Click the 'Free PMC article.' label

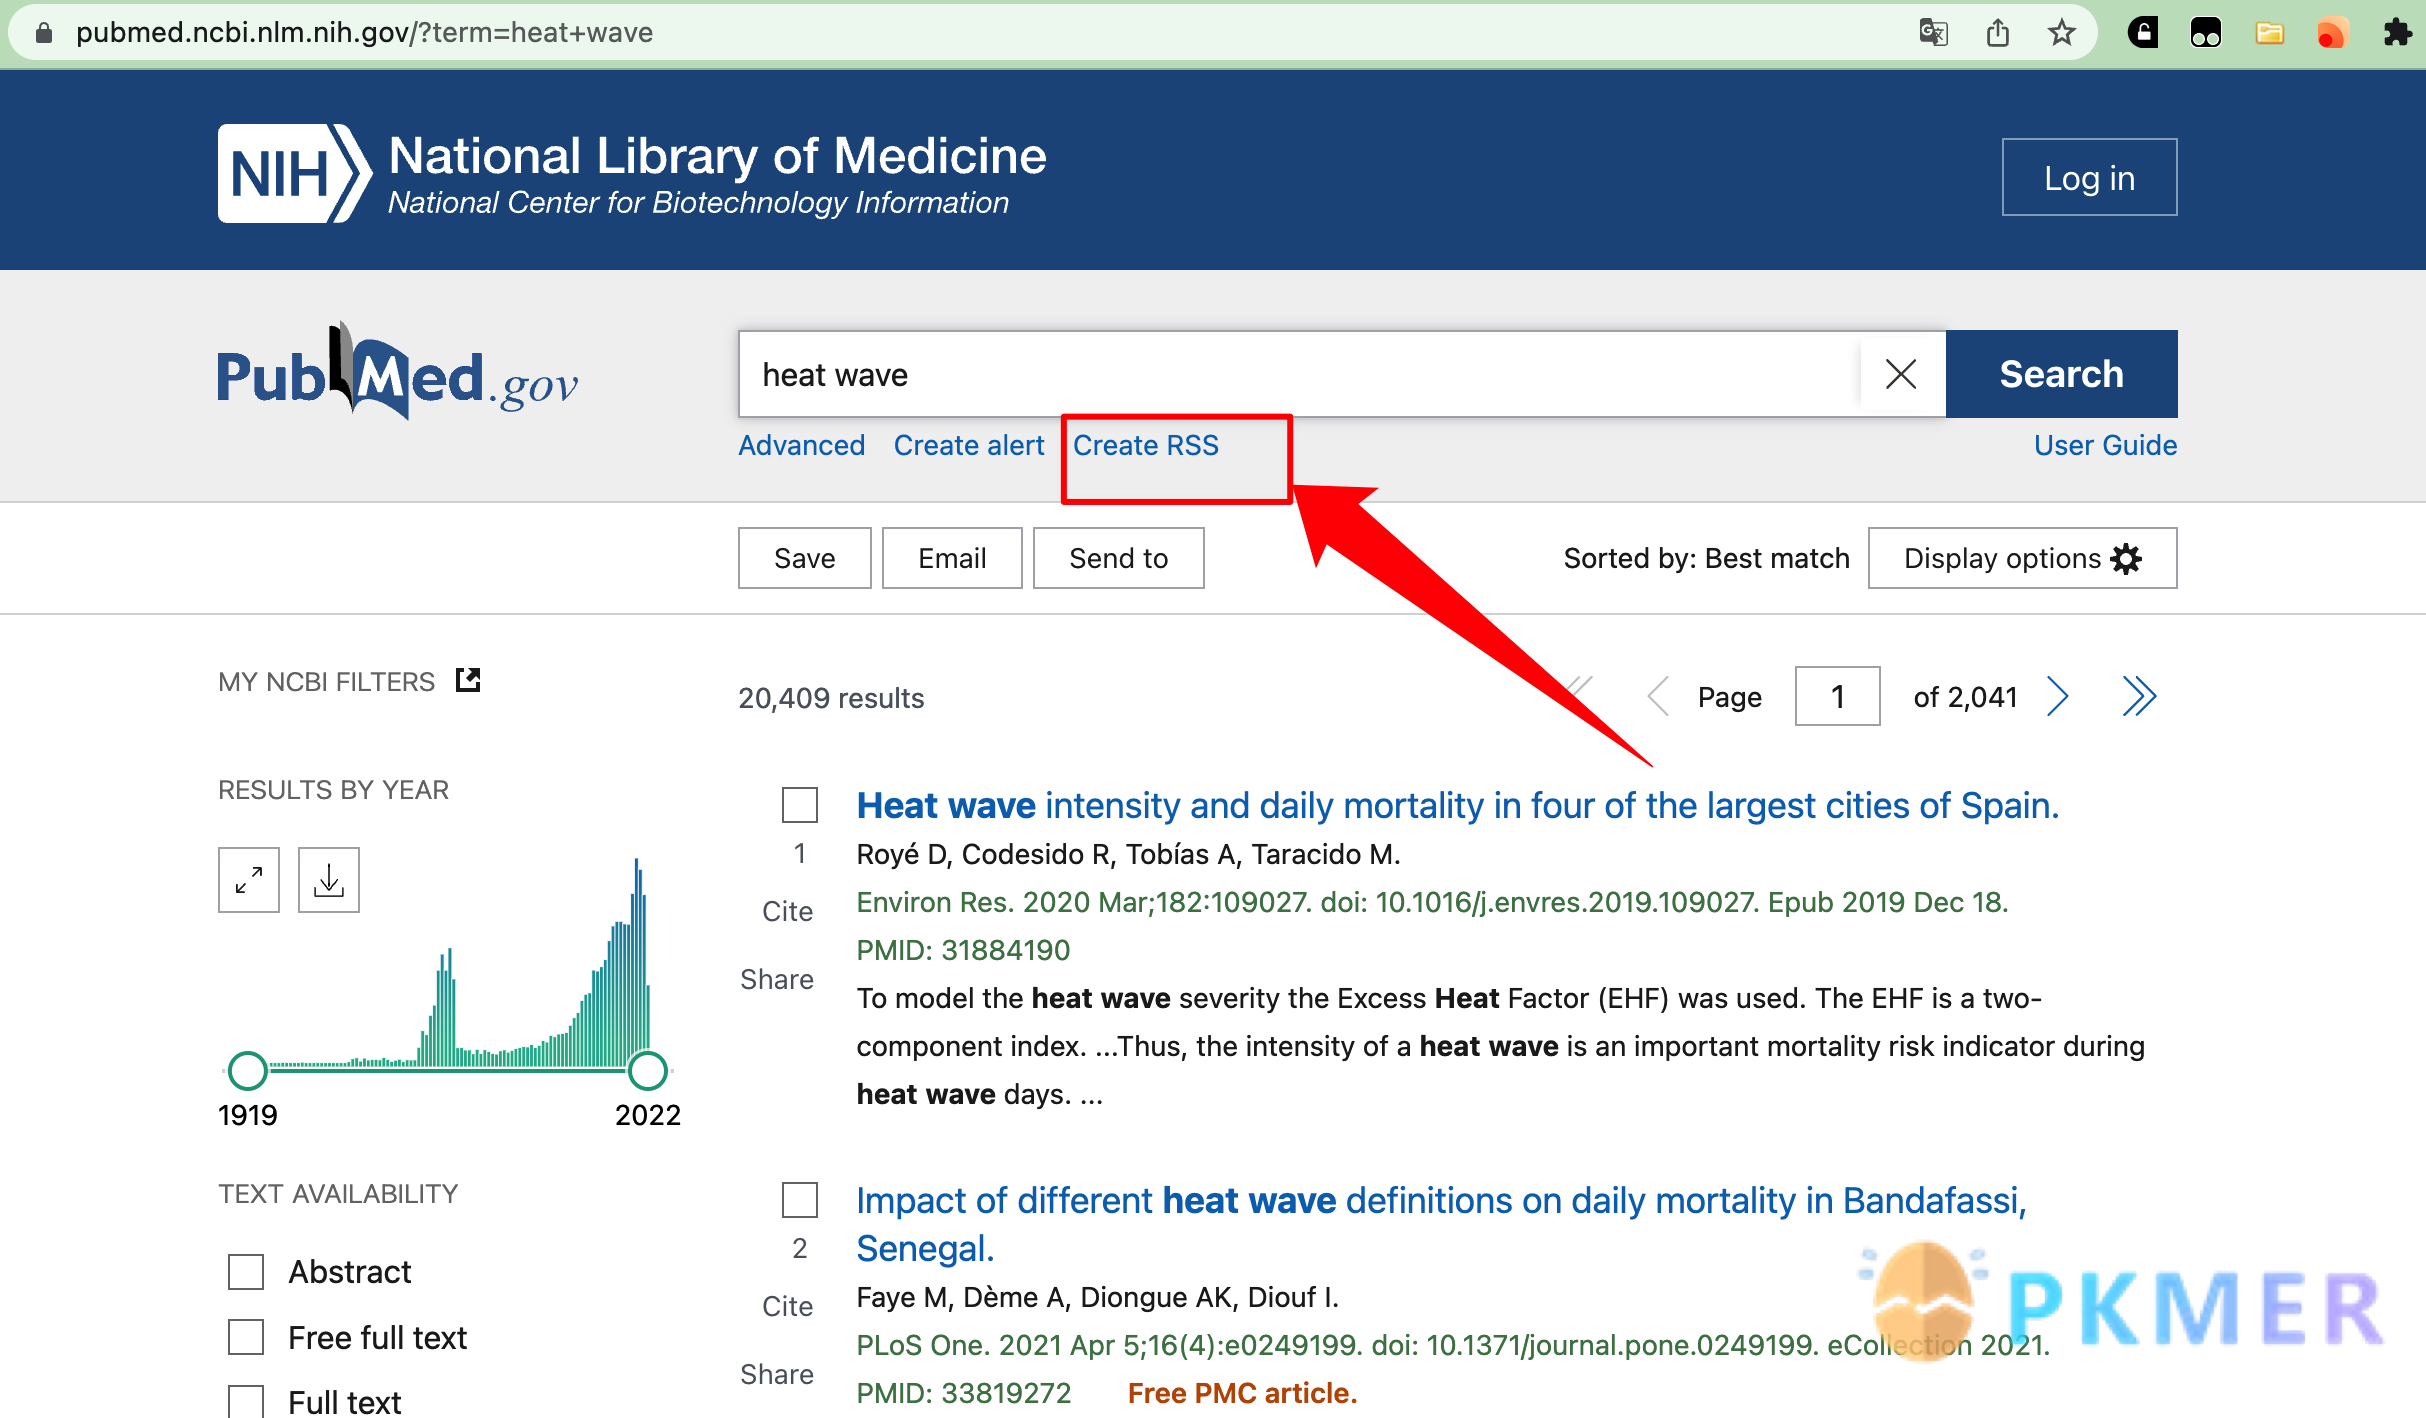[1242, 1393]
